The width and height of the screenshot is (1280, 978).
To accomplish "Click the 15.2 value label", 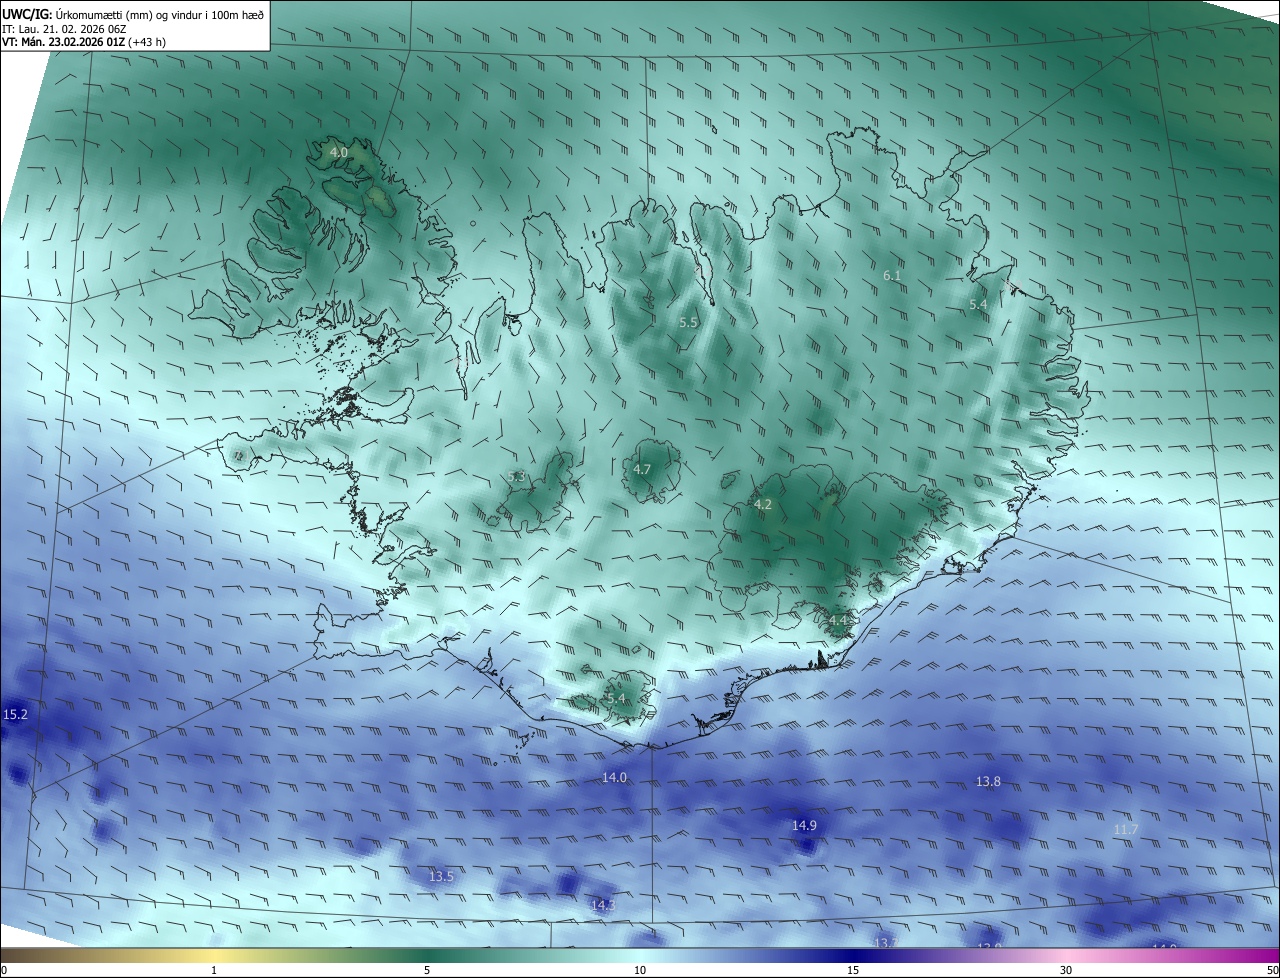I will tap(16, 715).
